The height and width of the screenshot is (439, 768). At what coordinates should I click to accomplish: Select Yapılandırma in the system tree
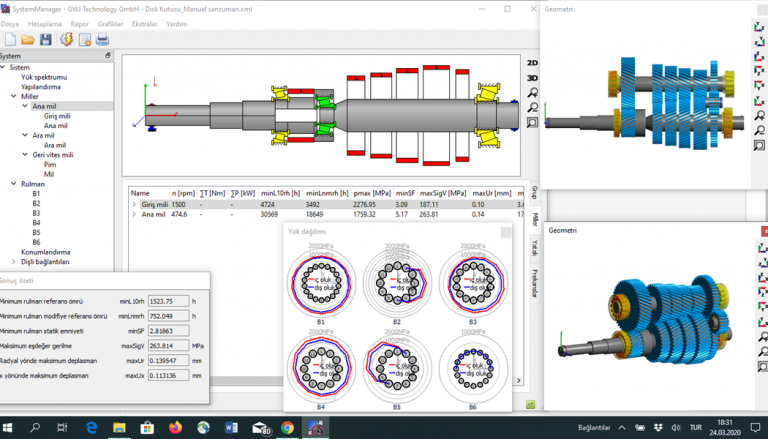pyautogui.click(x=41, y=87)
